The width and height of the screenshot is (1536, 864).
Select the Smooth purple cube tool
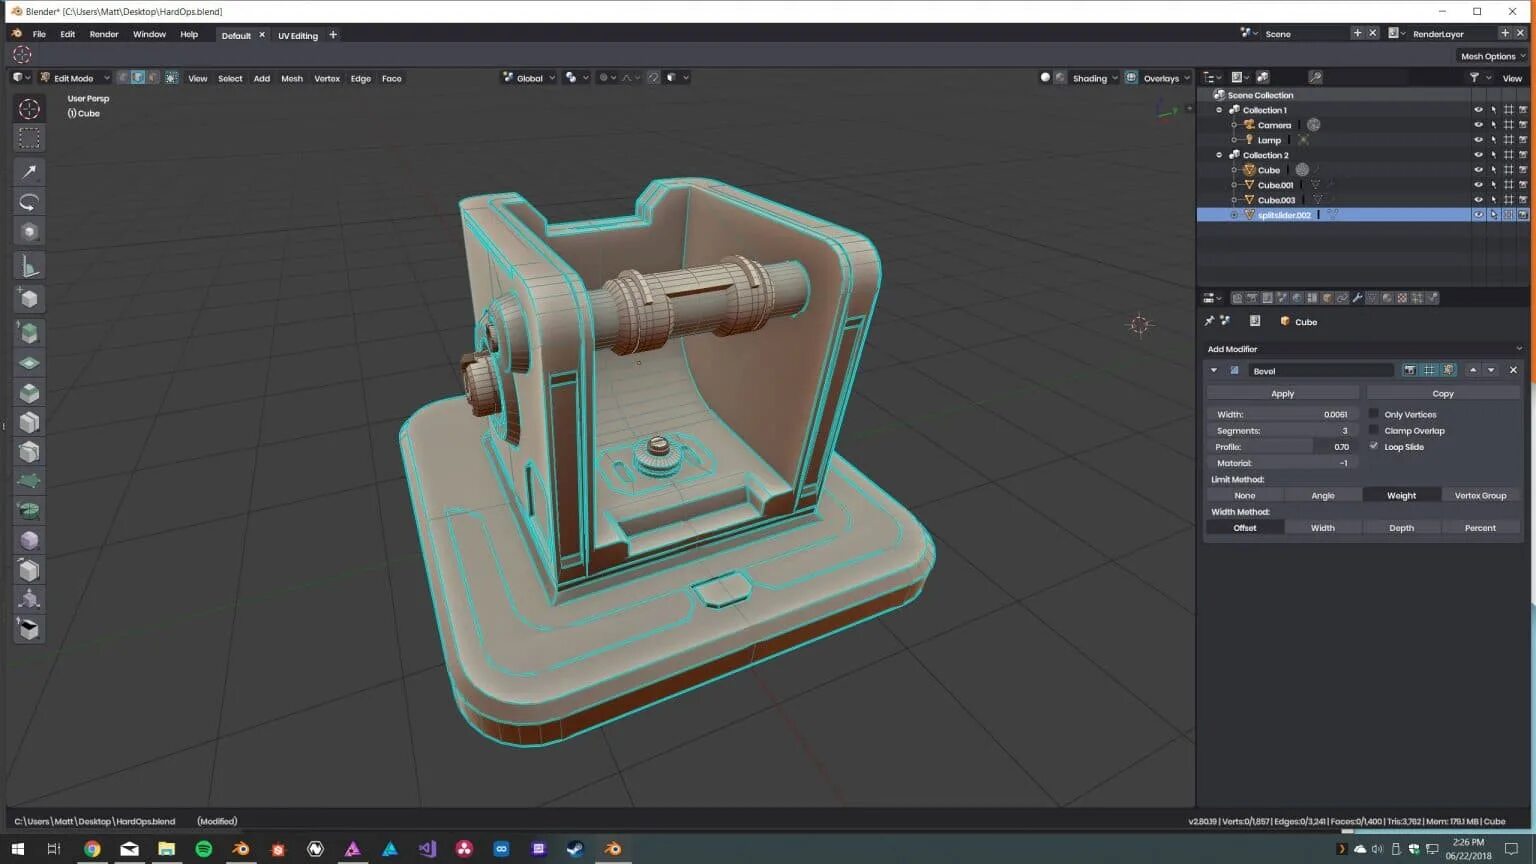click(29, 540)
